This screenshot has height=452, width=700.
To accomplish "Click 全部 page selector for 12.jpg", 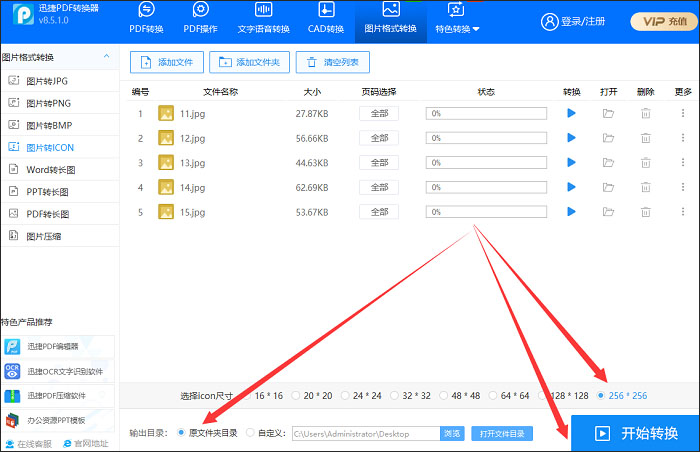I will 379,138.
